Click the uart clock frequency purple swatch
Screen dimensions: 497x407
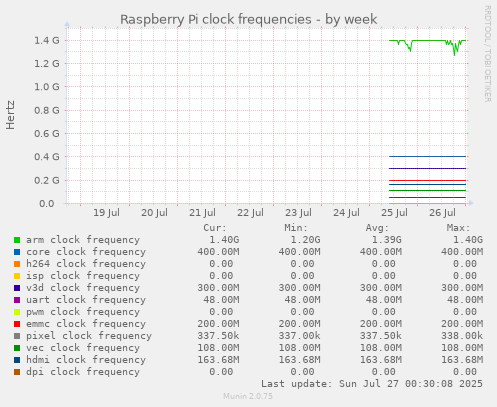pyautogui.click(x=17, y=300)
